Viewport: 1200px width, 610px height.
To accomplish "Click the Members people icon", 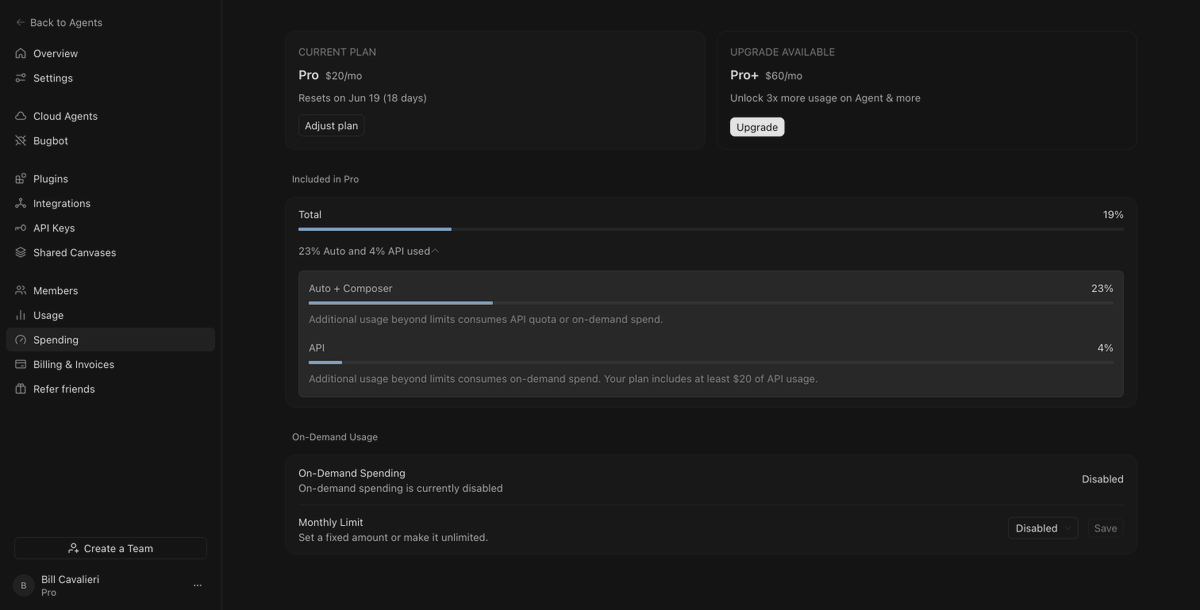I will 20,291.
